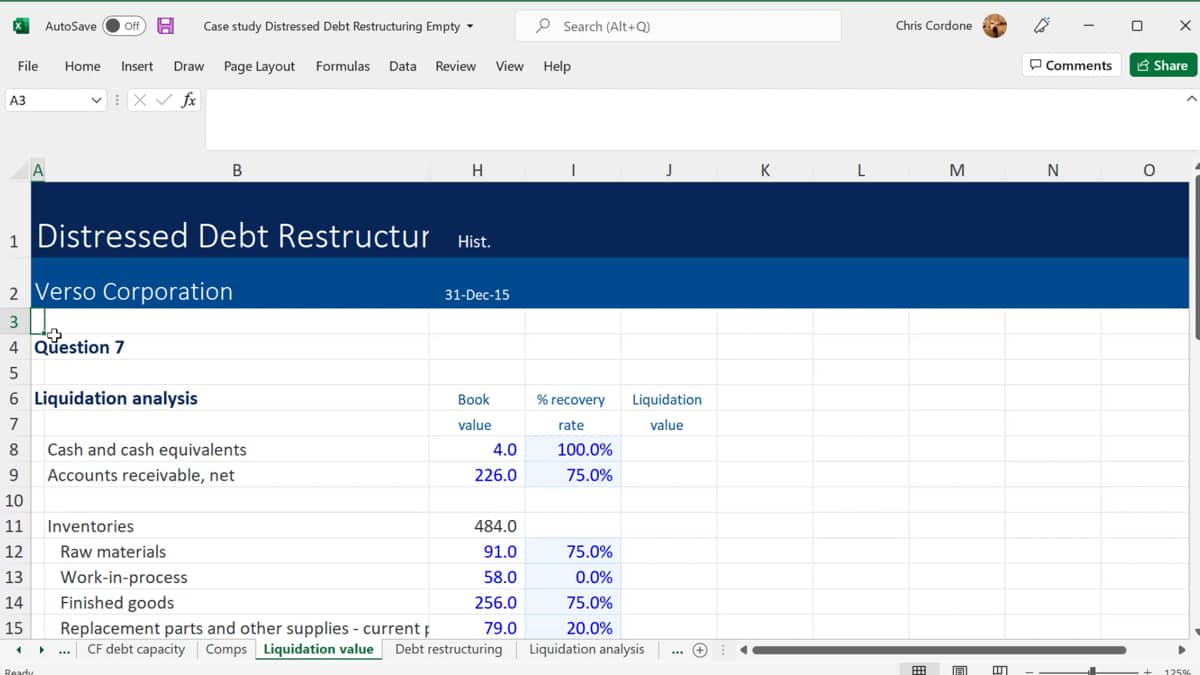
Task: Click the Verso Corporation cell
Action: [133, 292]
